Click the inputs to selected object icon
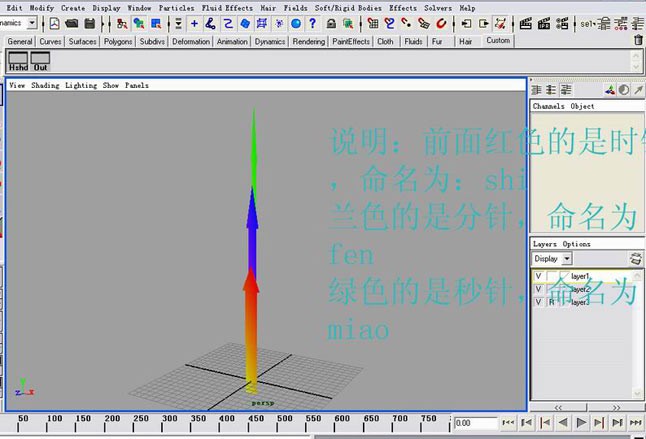This screenshot has width=646, height=439. (466, 23)
